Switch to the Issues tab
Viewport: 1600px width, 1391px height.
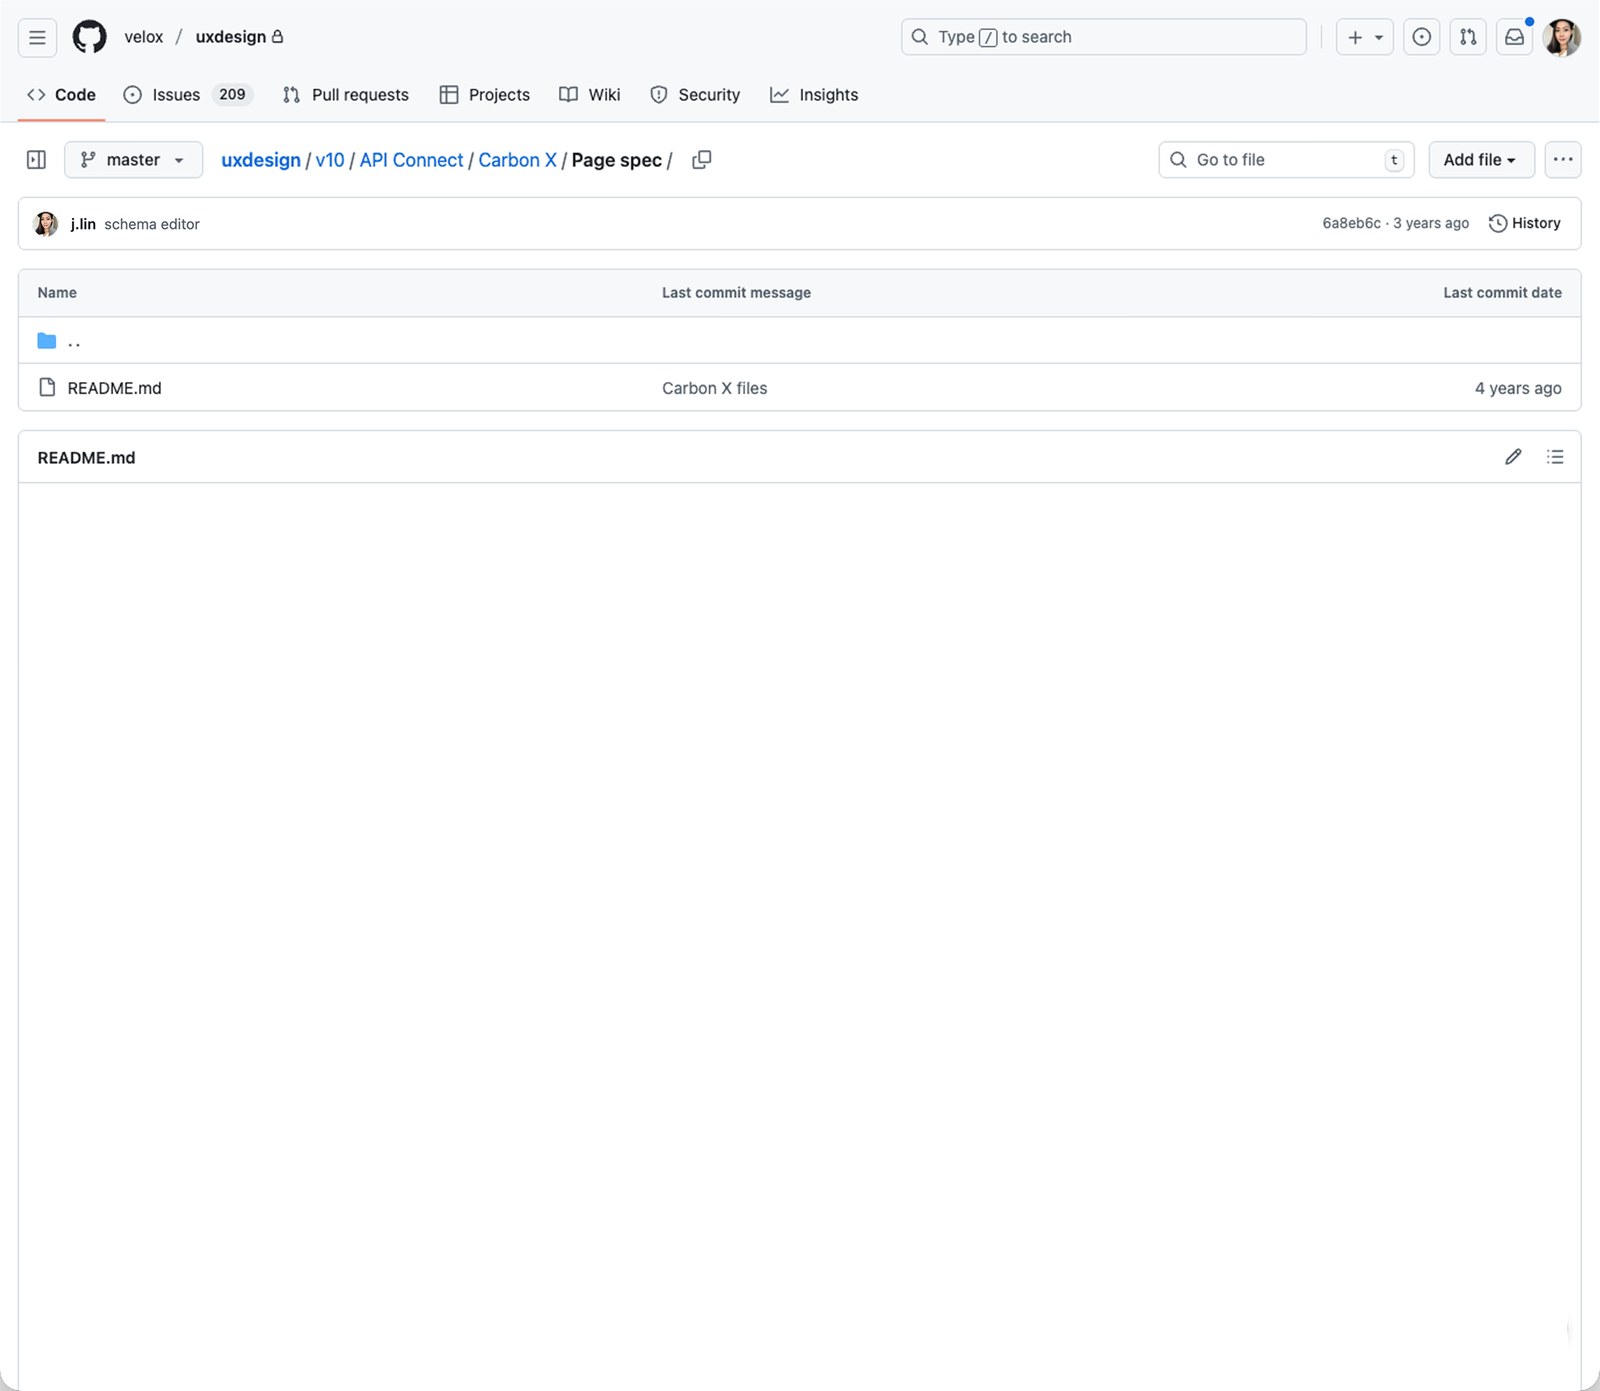pyautogui.click(x=187, y=95)
